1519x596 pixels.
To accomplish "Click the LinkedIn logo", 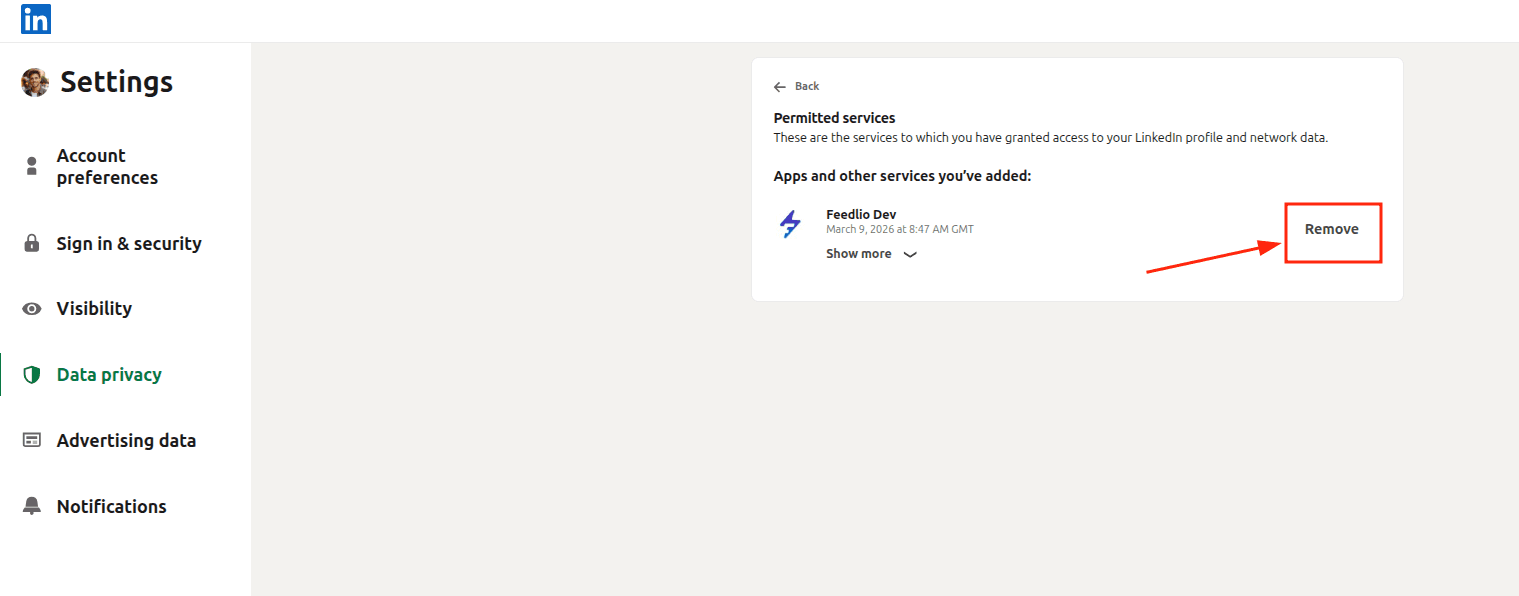I will [x=36, y=19].
